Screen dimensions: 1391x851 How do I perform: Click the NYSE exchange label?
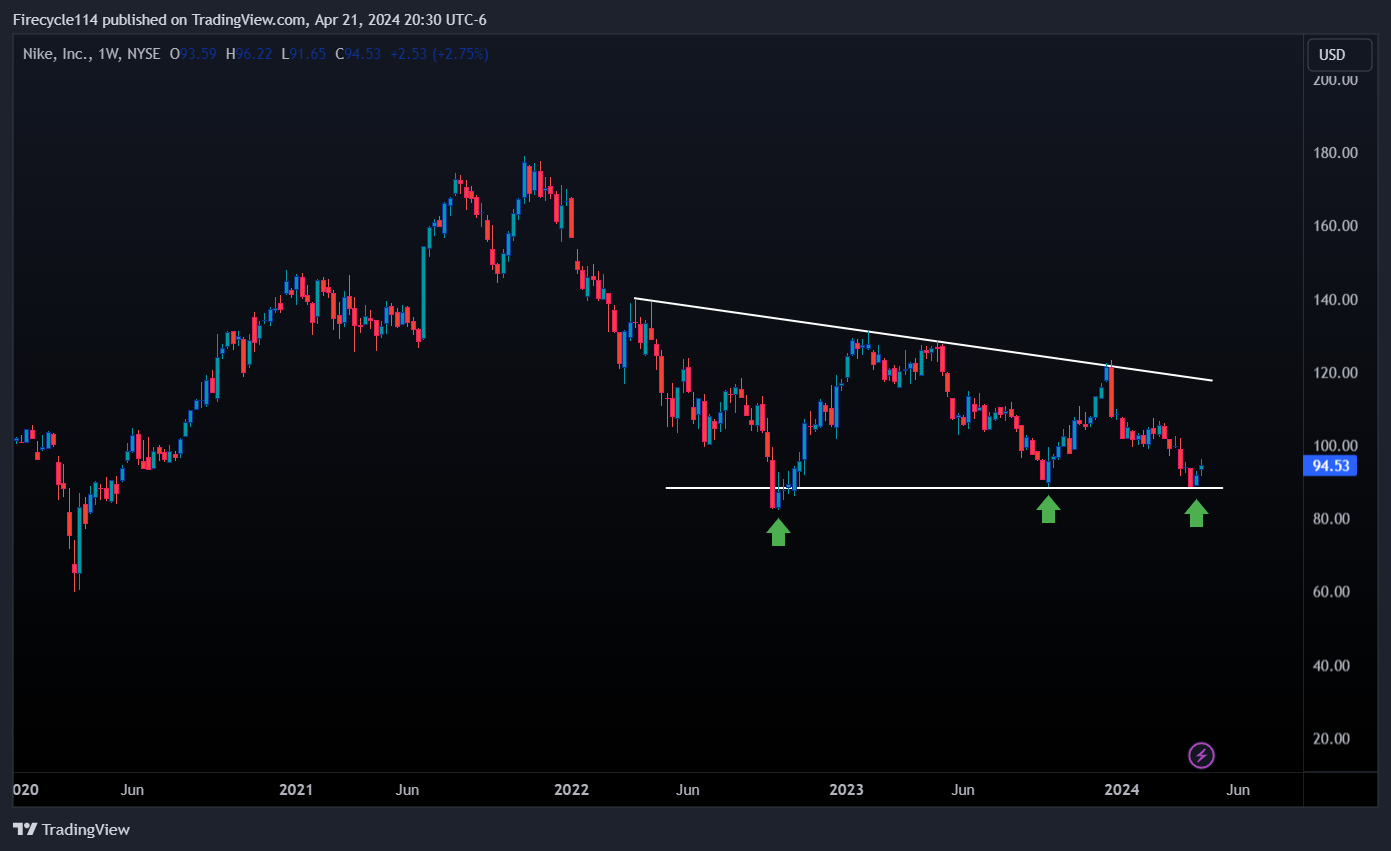144,54
